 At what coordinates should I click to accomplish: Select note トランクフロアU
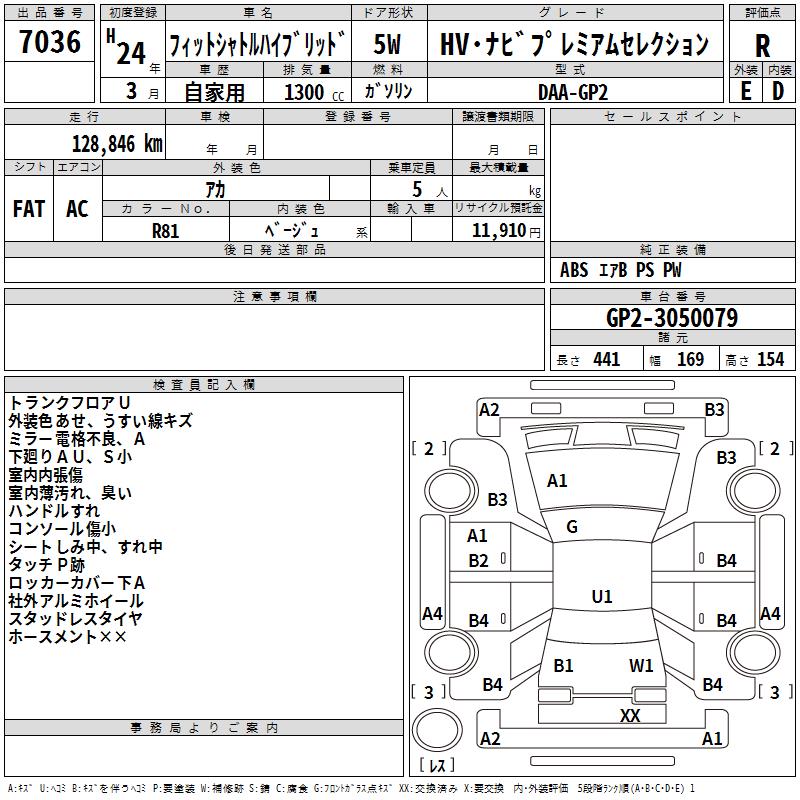[x=70, y=403]
